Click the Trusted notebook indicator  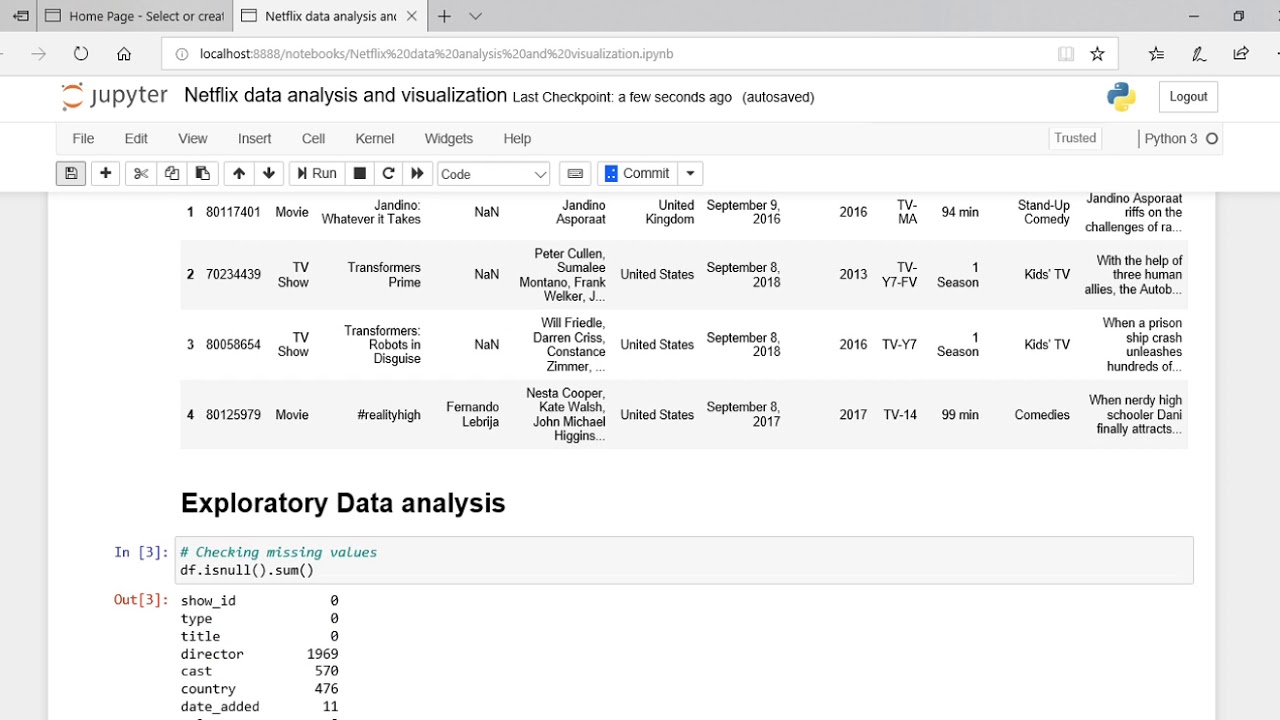[x=1075, y=138]
